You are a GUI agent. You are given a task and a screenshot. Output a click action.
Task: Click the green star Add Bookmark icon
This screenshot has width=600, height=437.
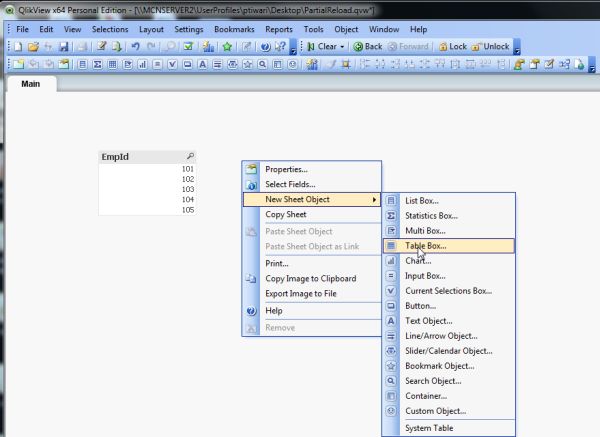tap(227, 47)
